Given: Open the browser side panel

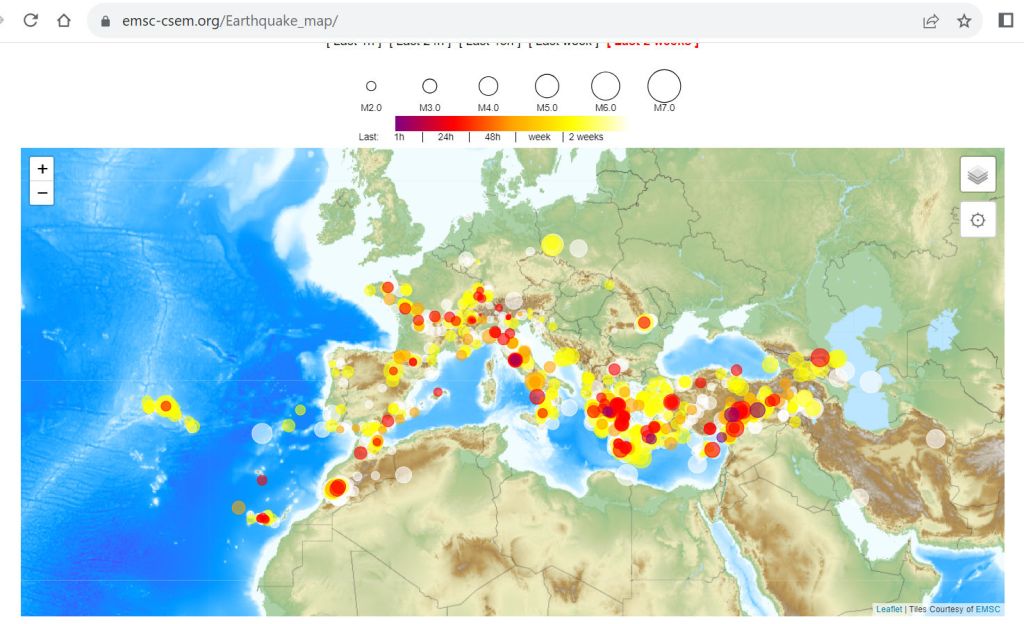Looking at the screenshot, I should click(x=1006, y=20).
